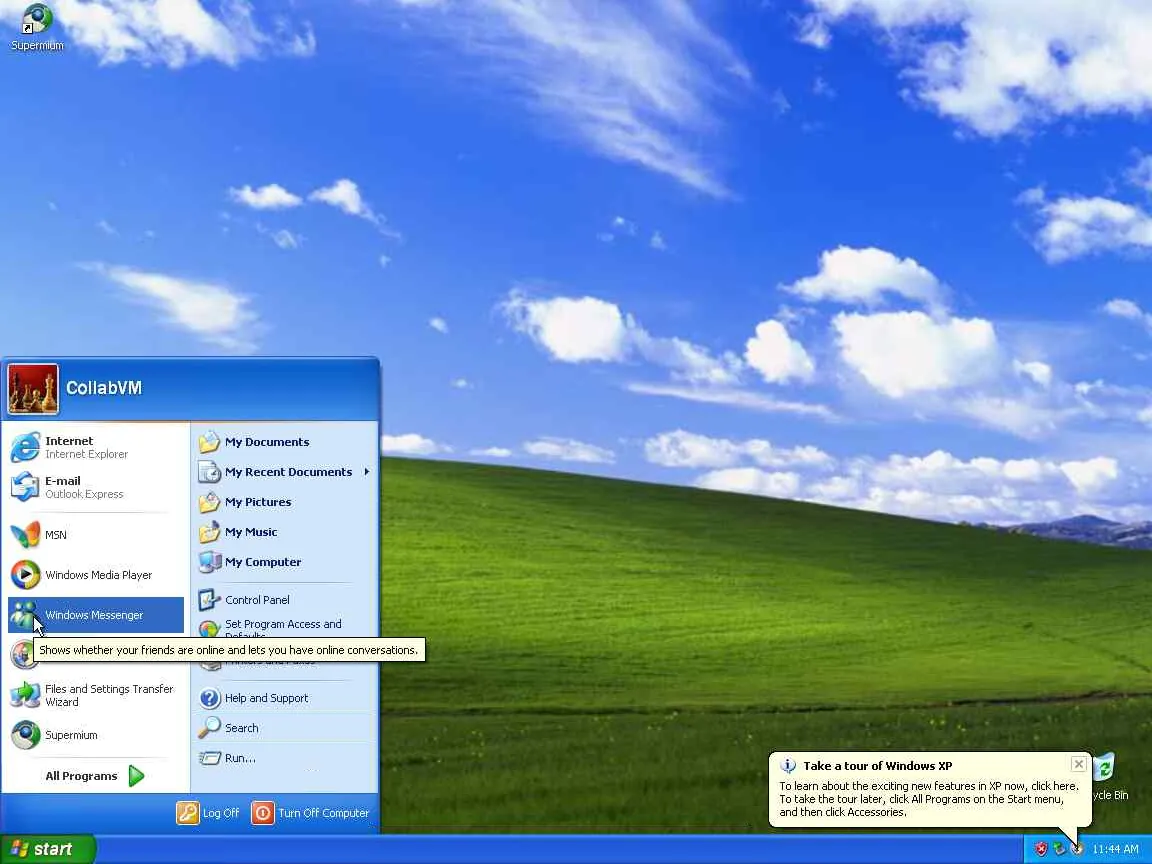Open Control Panel
Screen dimensions: 1152x864
click(x=284, y=600)
